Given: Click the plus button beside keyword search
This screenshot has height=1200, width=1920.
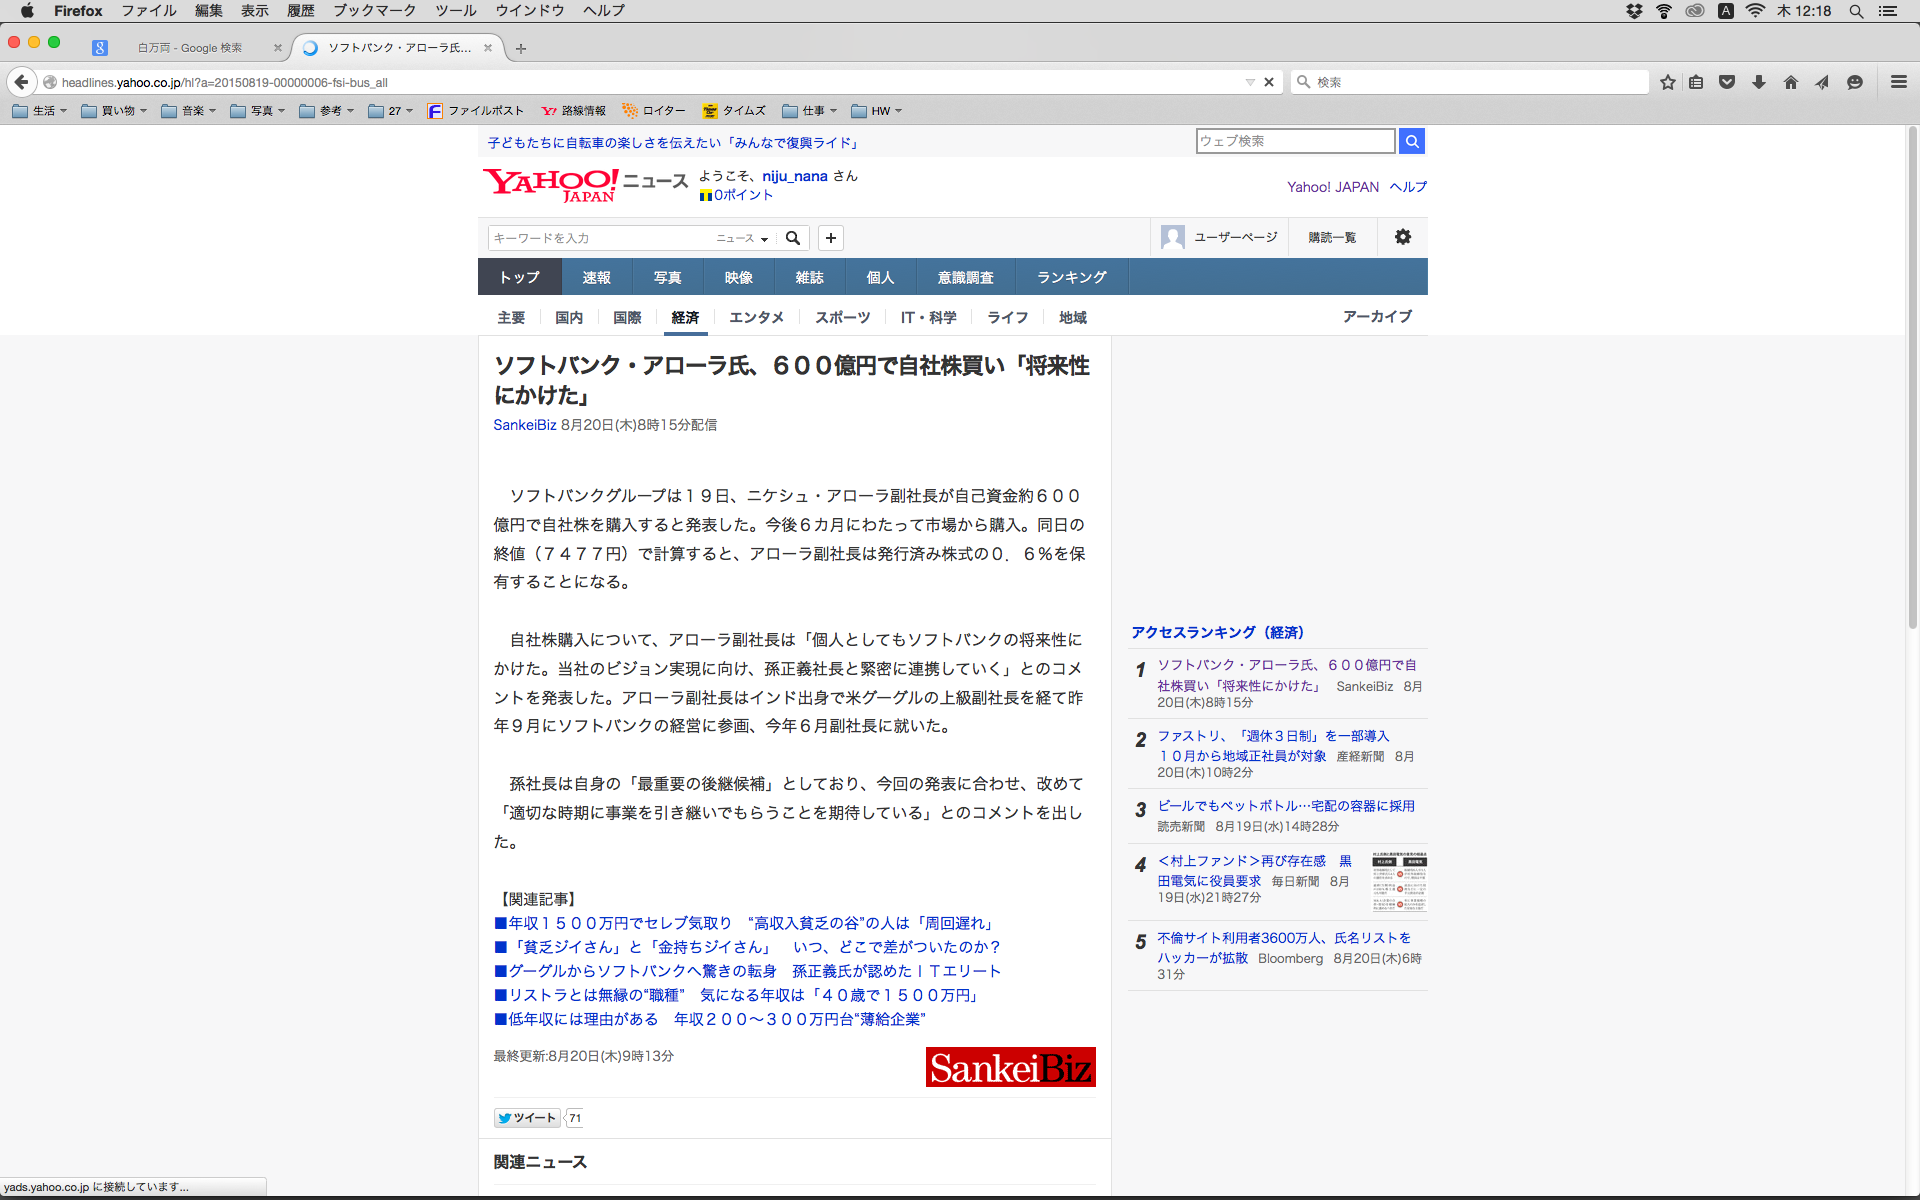Looking at the screenshot, I should point(830,238).
